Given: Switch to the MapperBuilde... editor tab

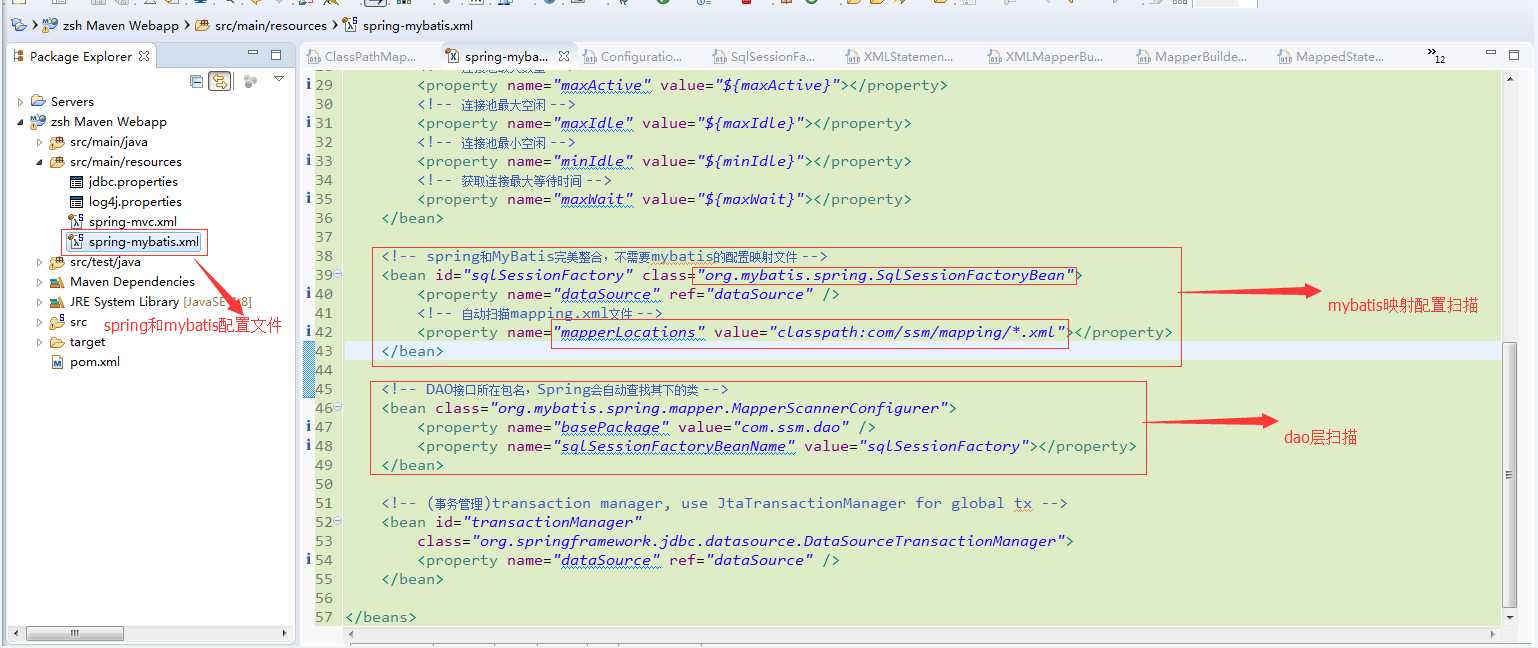Looking at the screenshot, I should pos(1190,57).
